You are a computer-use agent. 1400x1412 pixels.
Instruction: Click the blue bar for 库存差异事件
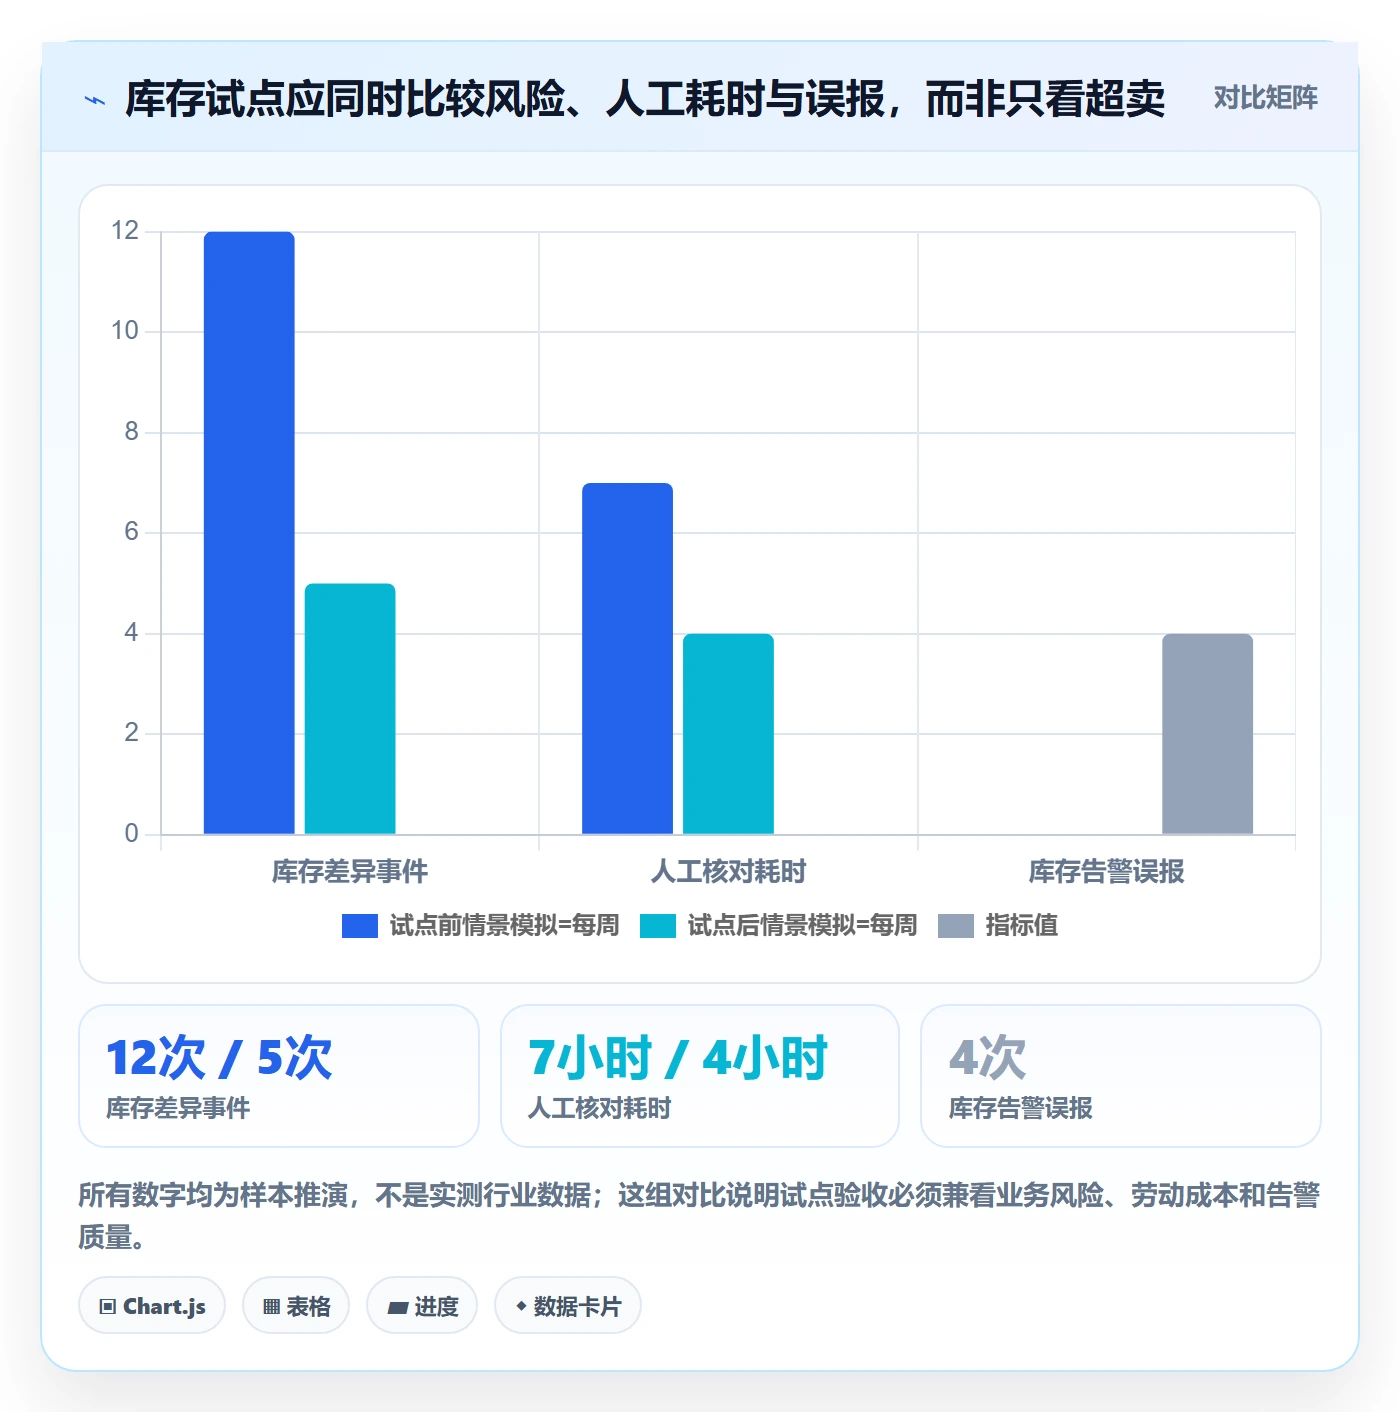click(249, 533)
